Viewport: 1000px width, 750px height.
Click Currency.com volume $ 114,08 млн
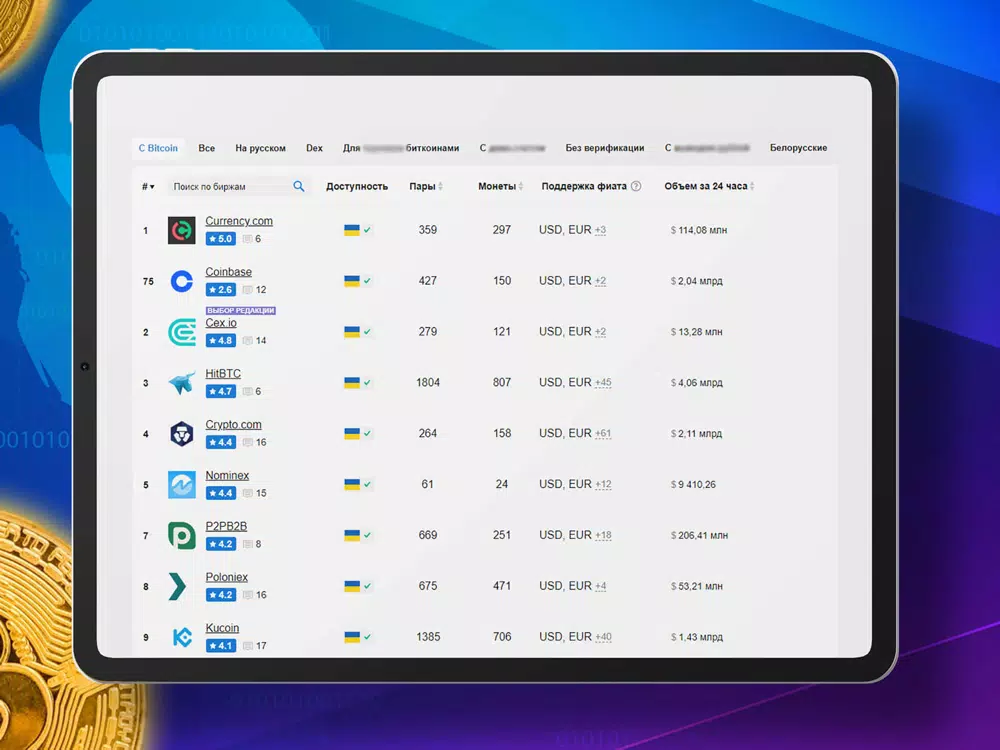click(699, 230)
